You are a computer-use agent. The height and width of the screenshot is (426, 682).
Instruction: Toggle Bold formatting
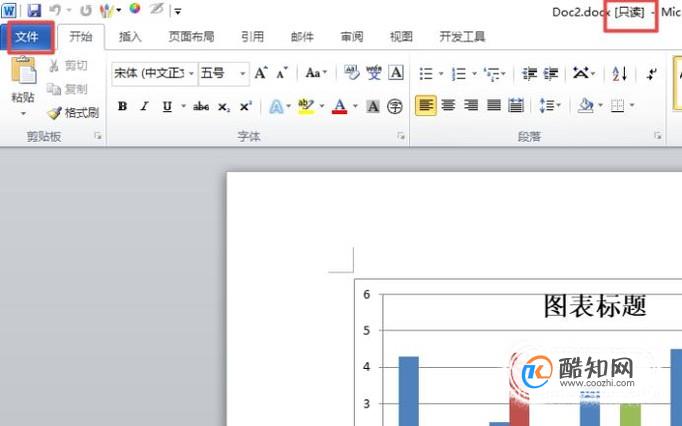(x=123, y=106)
